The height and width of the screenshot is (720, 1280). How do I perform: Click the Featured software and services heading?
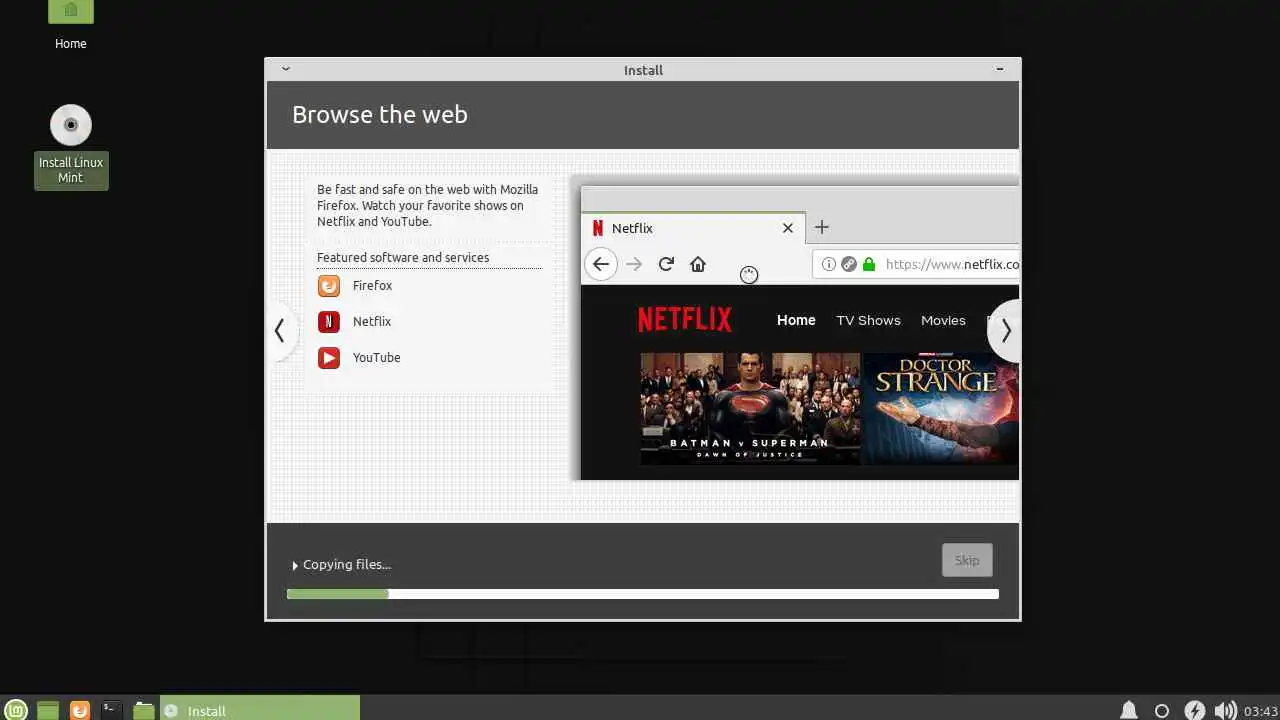point(403,257)
